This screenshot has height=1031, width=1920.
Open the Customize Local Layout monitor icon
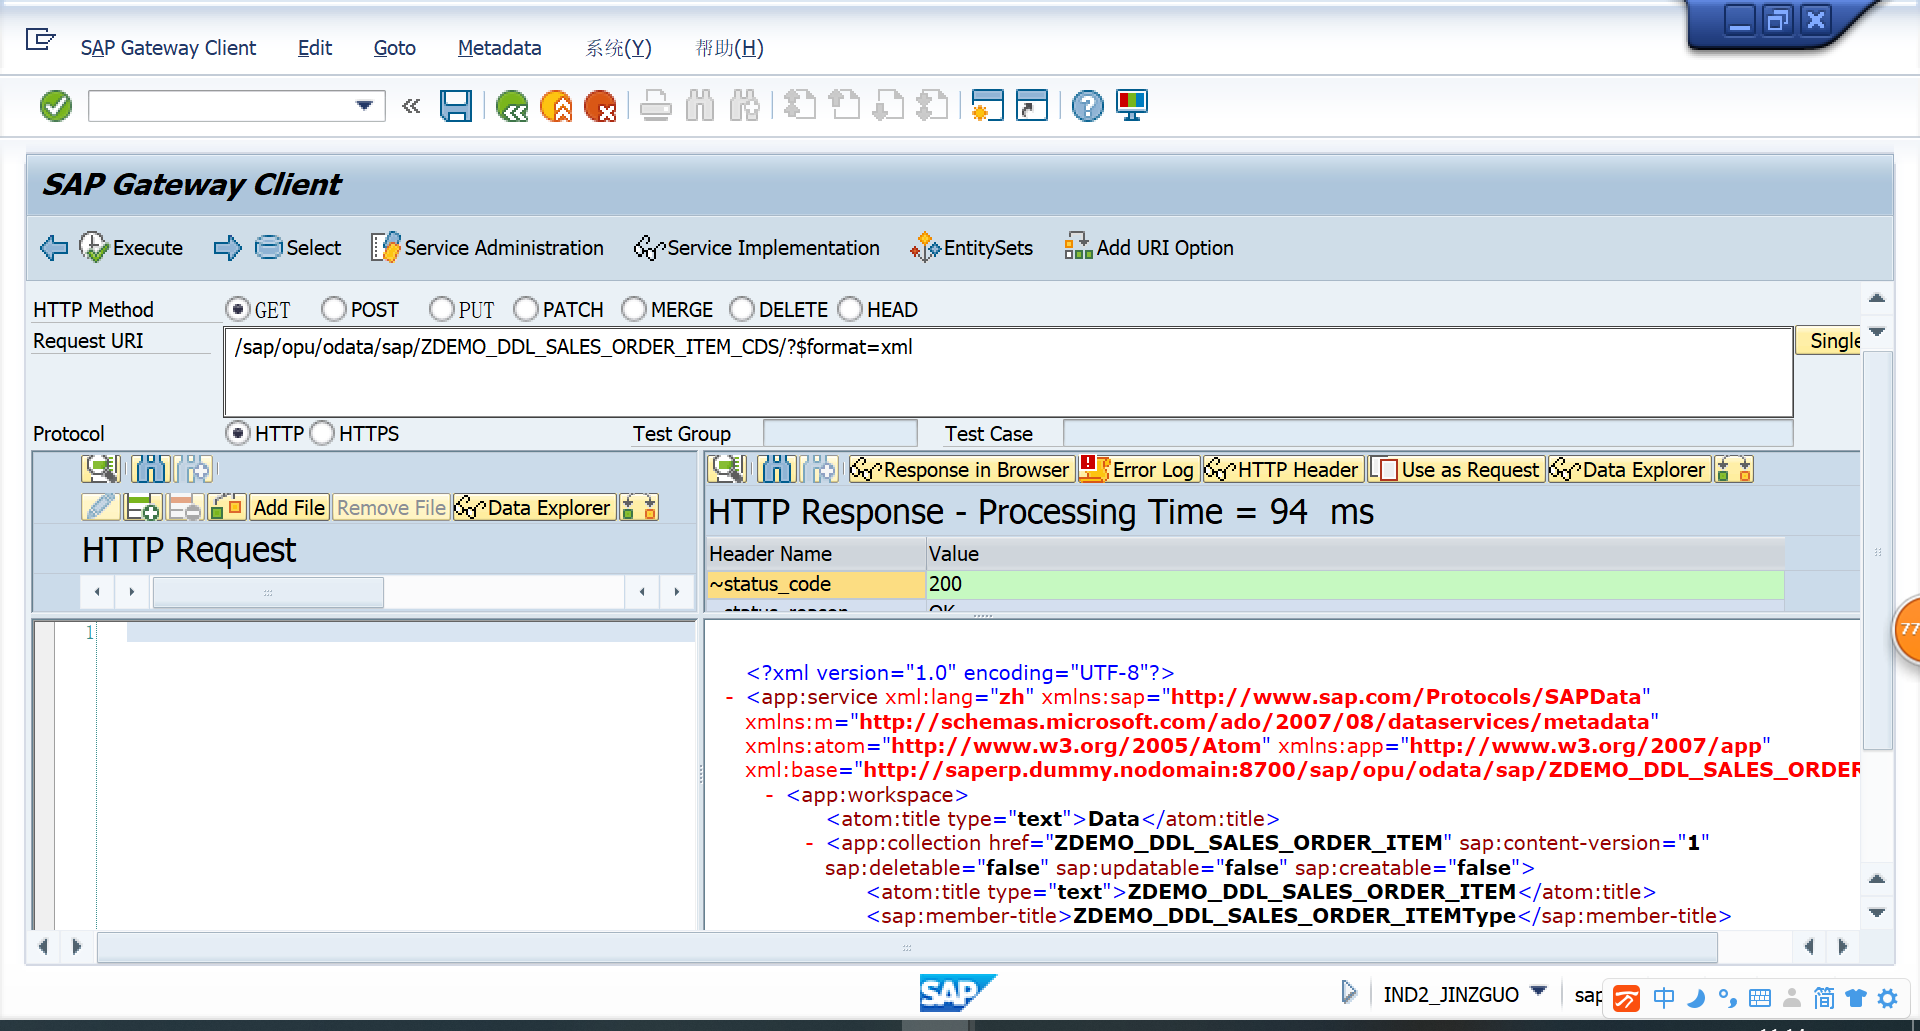1132,105
